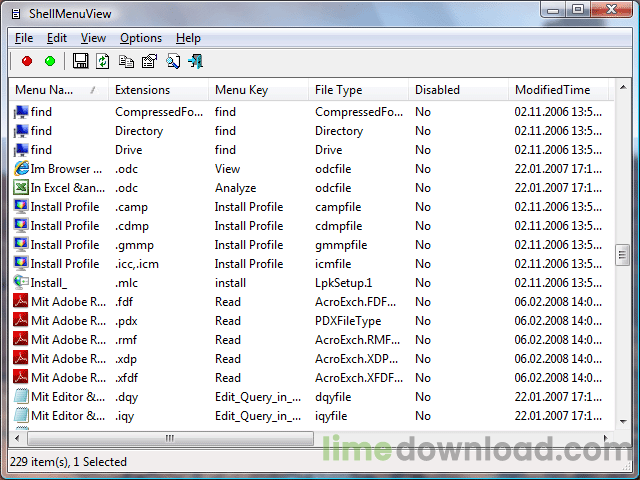
Task: Open the Help menu
Action: click(188, 38)
